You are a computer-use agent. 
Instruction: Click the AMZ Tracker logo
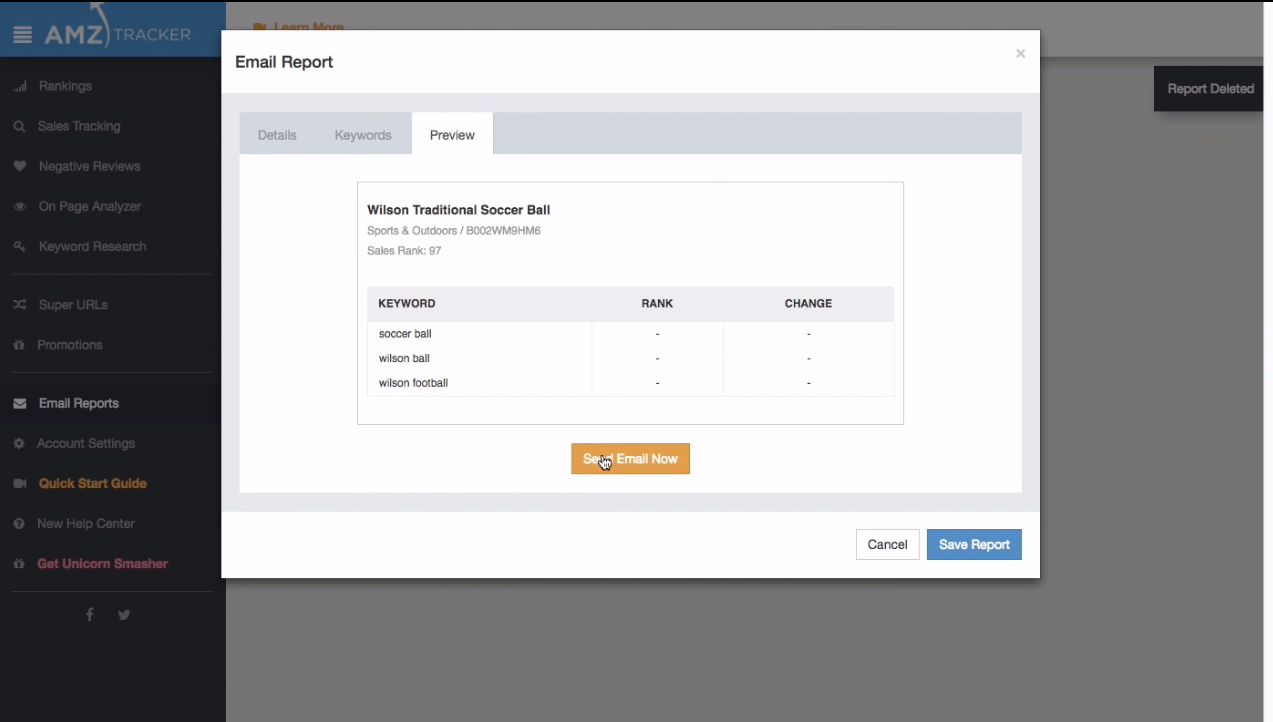pyautogui.click(x=117, y=34)
